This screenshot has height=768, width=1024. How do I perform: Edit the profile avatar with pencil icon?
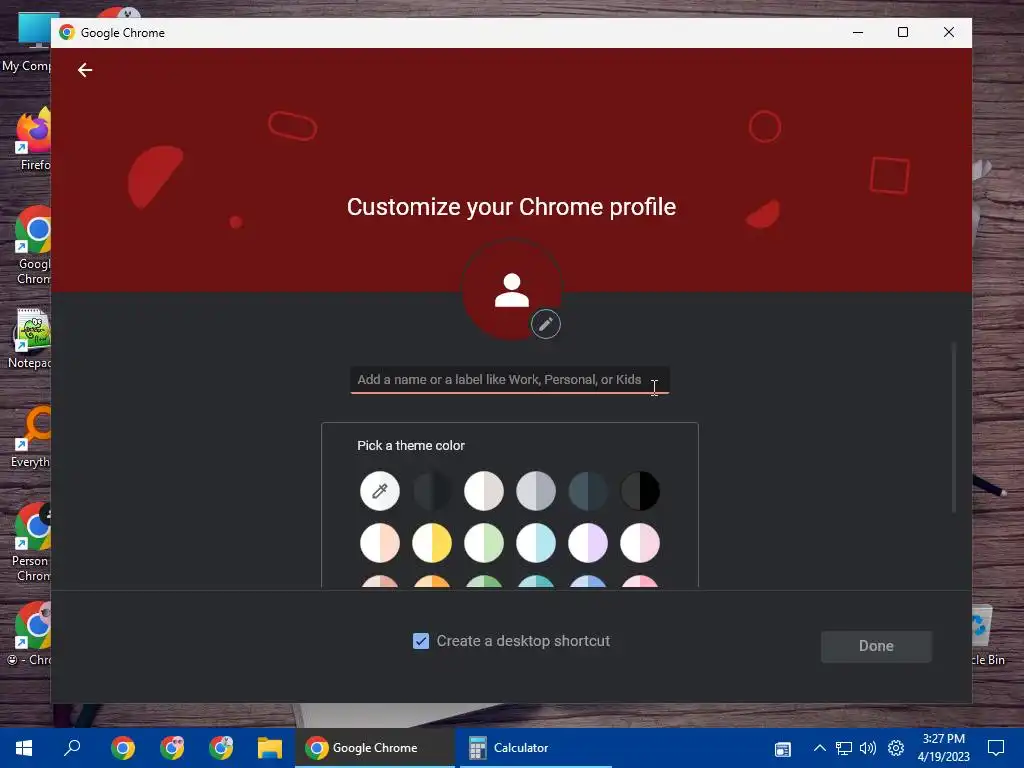point(546,324)
